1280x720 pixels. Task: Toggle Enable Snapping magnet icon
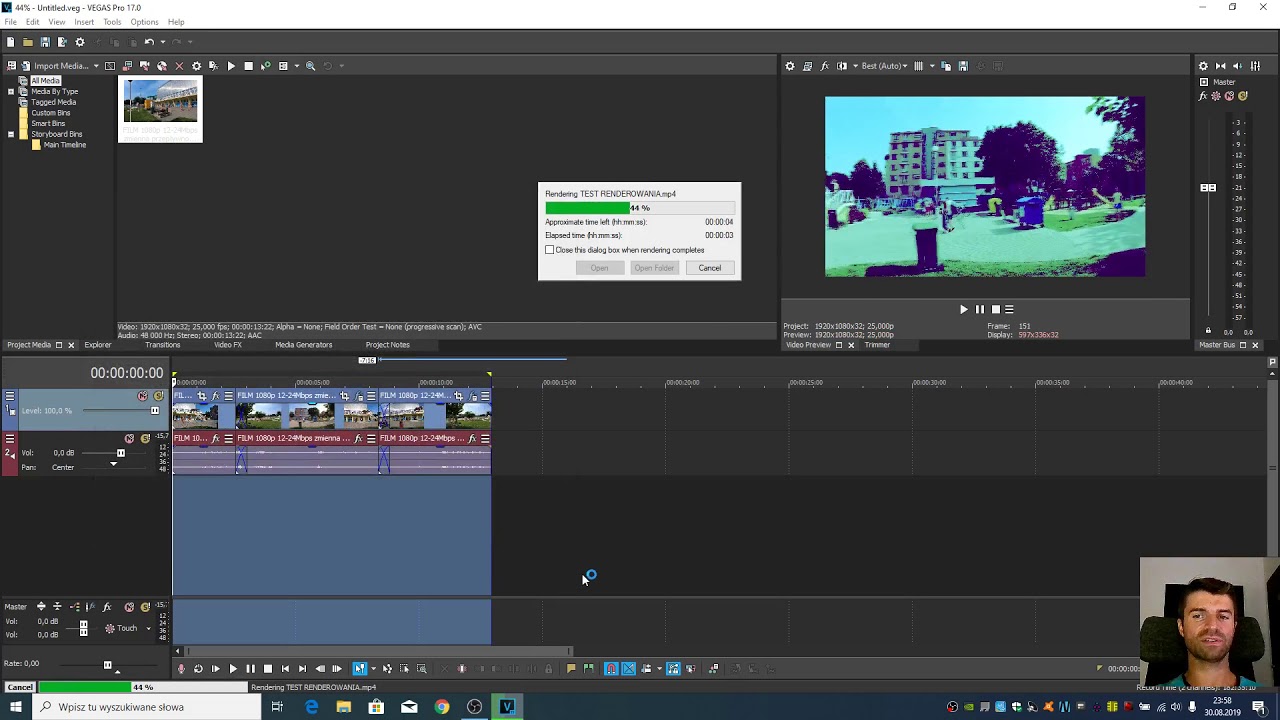click(611, 669)
